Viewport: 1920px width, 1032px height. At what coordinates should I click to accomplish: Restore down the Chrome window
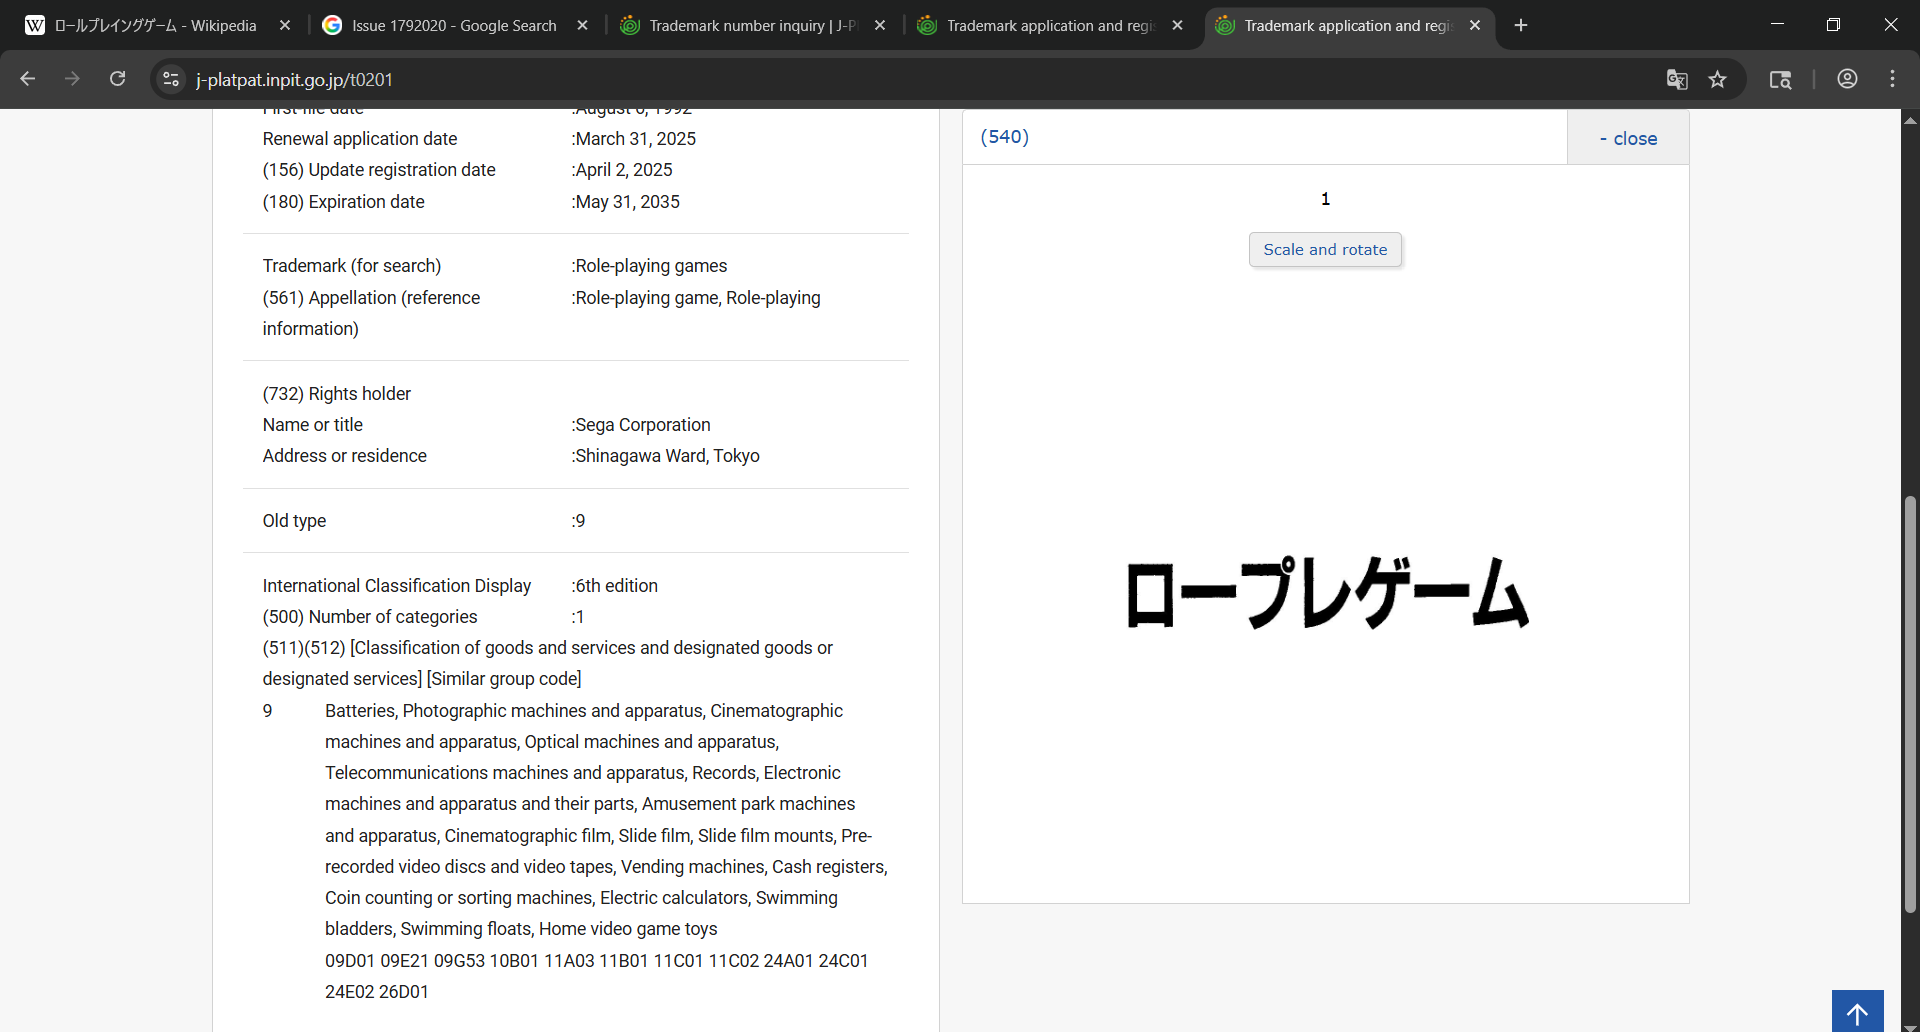coord(1833,25)
